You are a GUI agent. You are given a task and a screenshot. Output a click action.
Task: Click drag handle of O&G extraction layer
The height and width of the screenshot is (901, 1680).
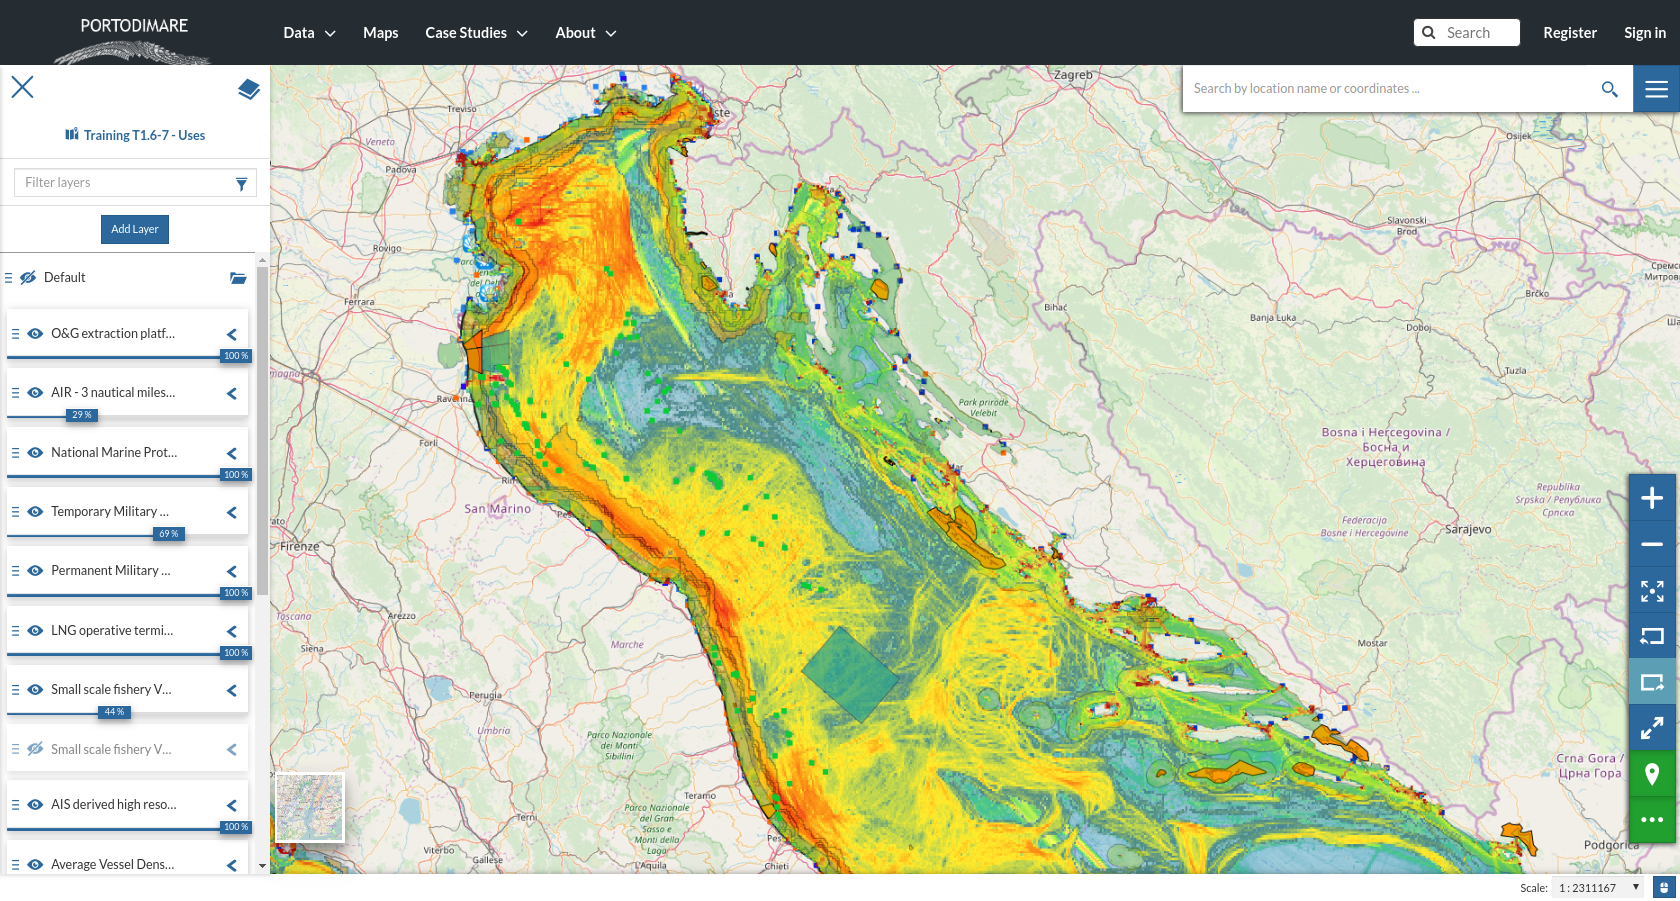[15, 334]
